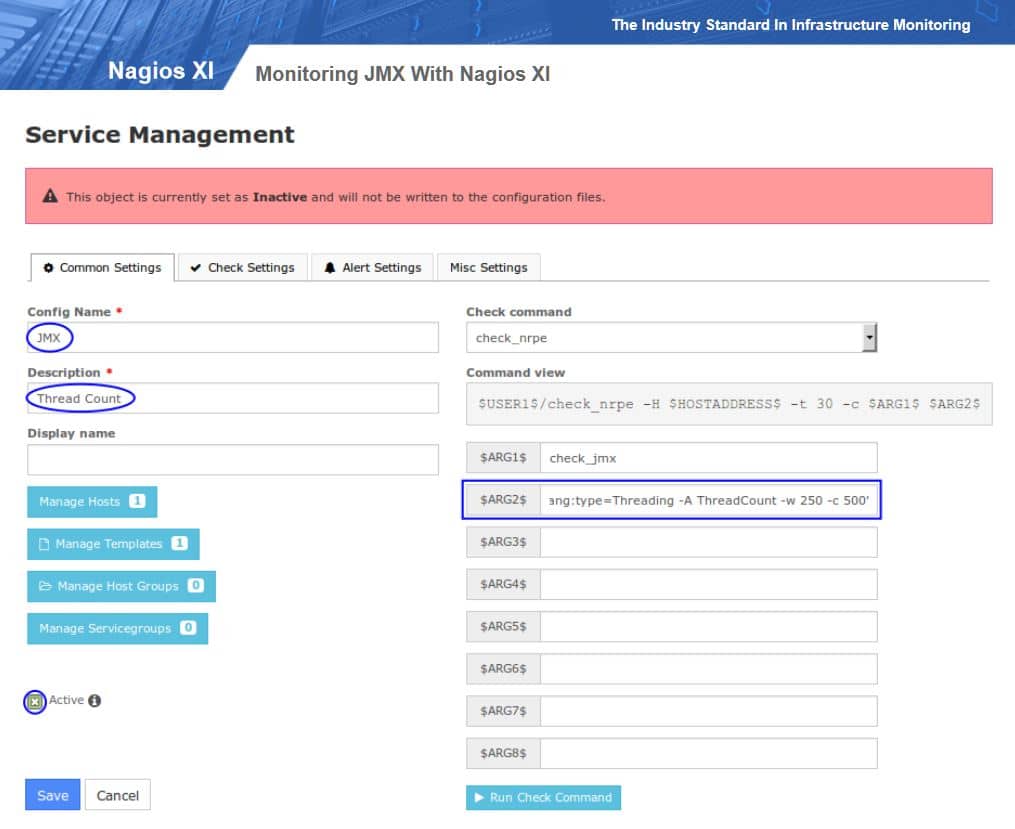The height and width of the screenshot is (829, 1015).
Task: Click the checkmark icon on Check Settings tab
Action: [195, 267]
